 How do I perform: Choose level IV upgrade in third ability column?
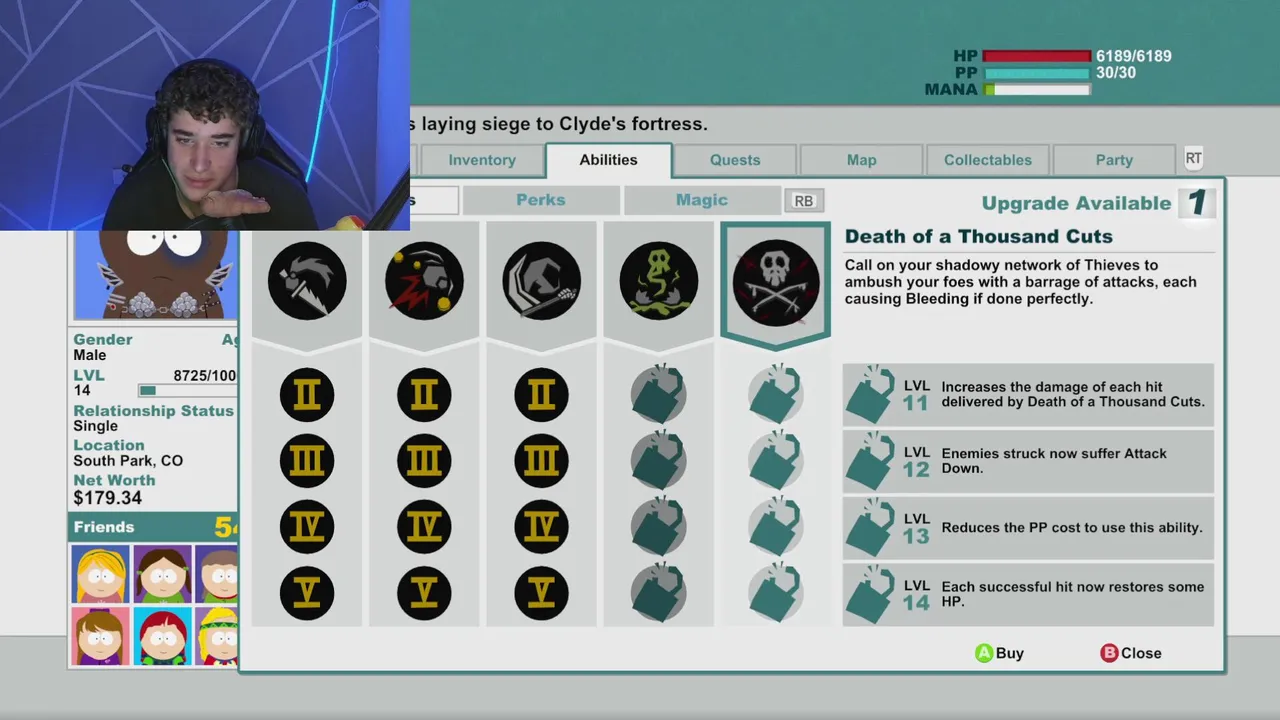click(541, 526)
